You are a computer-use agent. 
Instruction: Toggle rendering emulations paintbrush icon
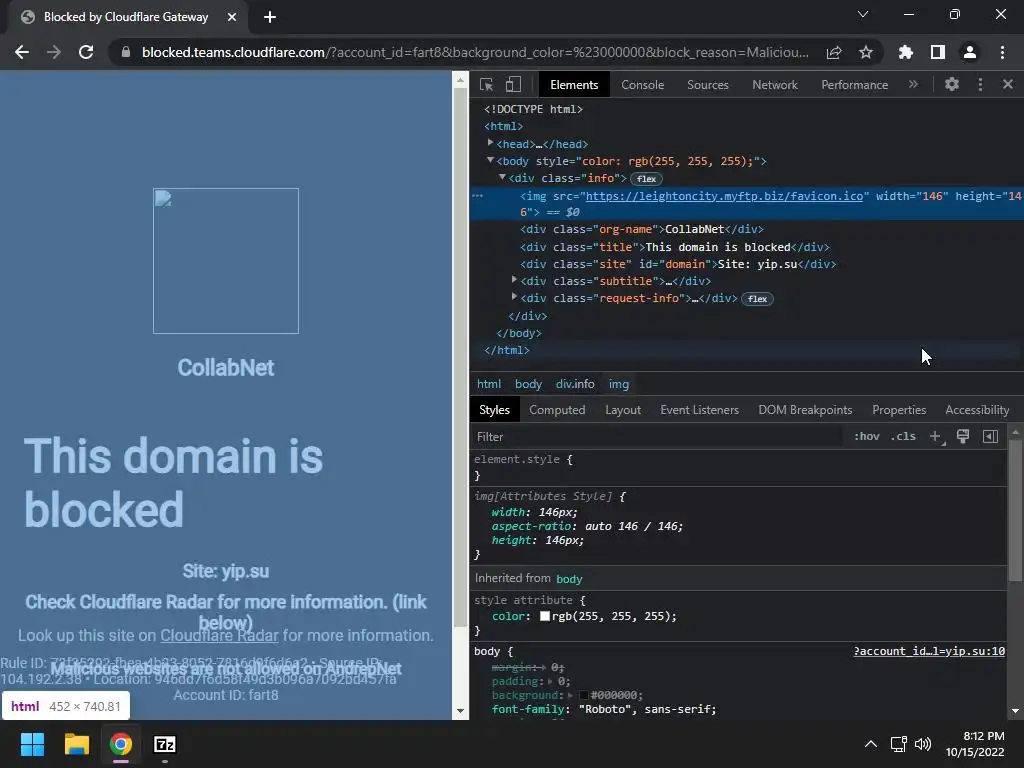click(963, 436)
